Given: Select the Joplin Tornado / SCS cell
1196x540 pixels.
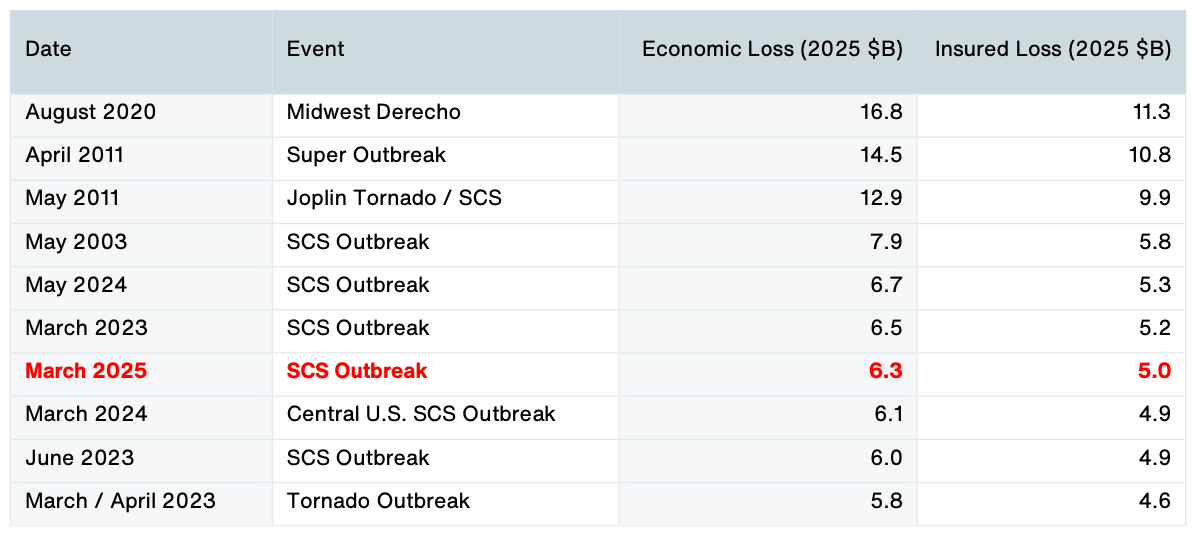Looking at the screenshot, I should (x=394, y=198).
